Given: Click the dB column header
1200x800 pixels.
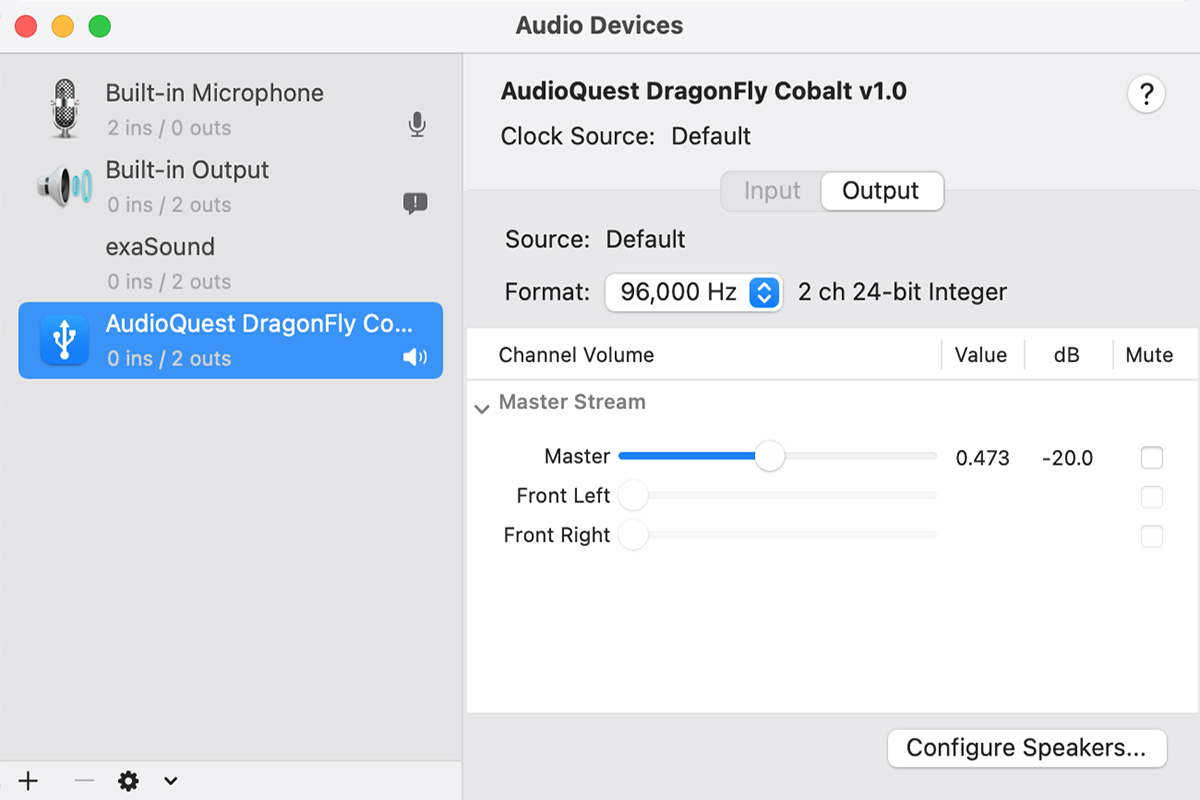Looking at the screenshot, I should click(1067, 355).
